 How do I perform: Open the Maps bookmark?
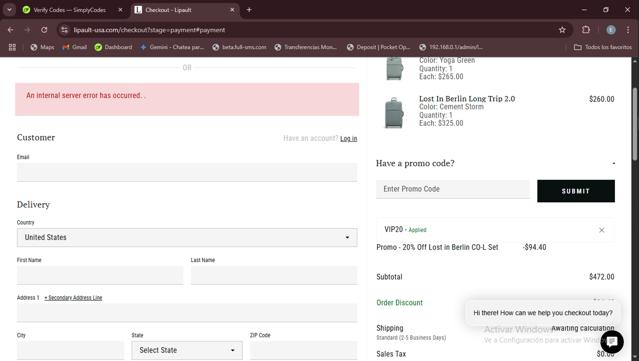42,47
